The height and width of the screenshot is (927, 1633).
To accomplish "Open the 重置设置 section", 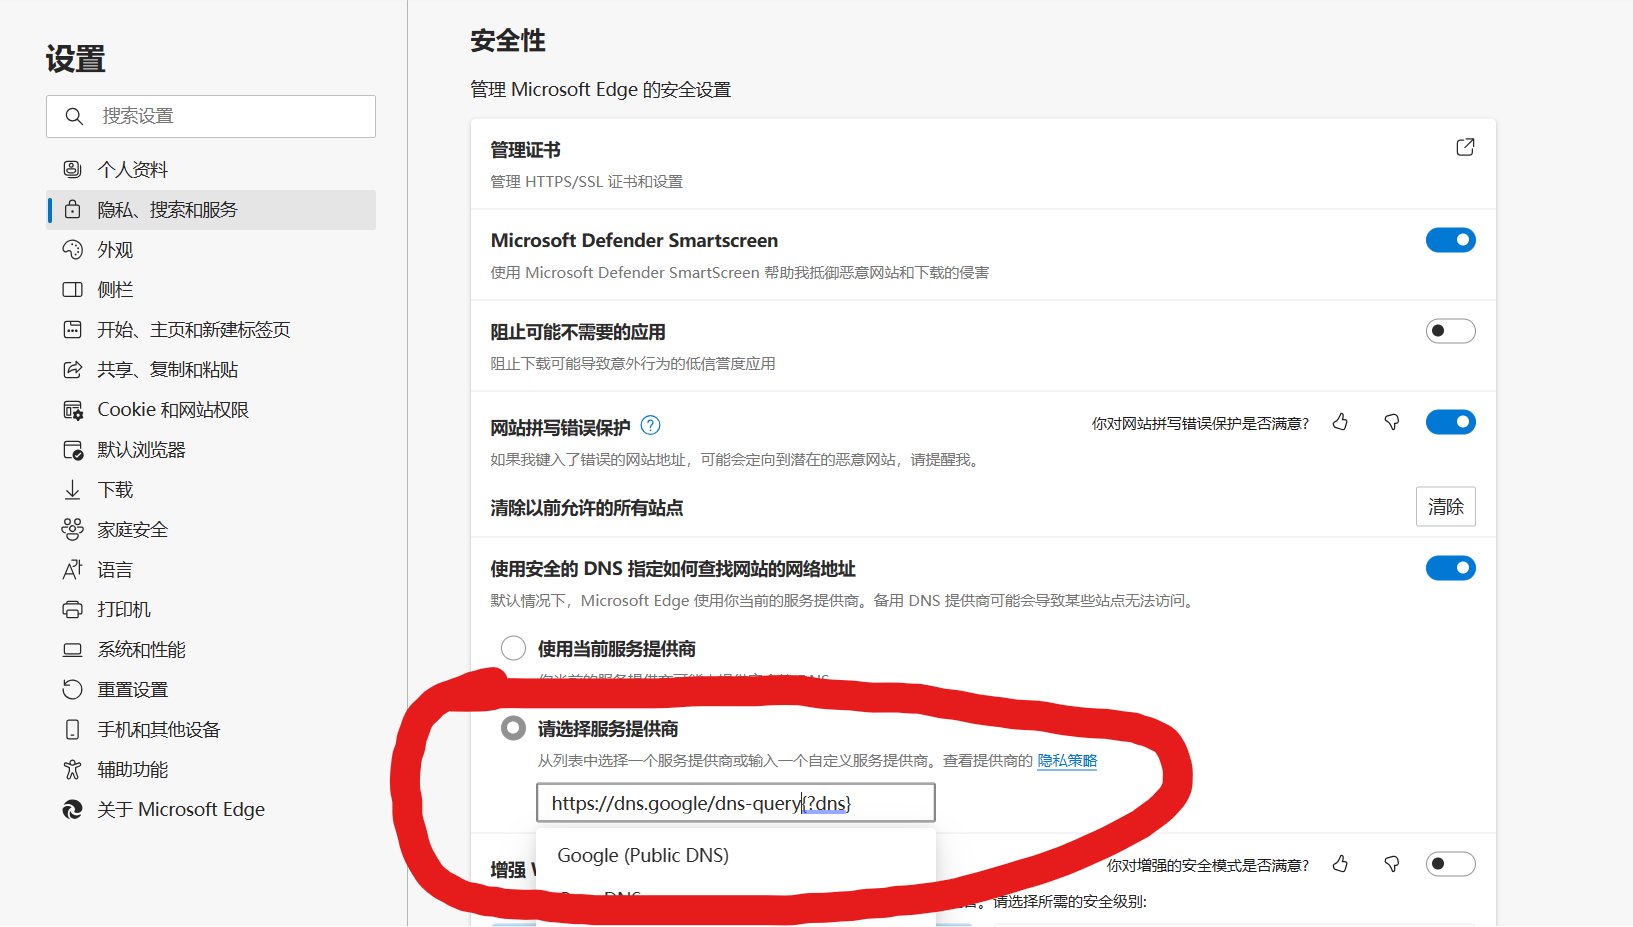I will 211,689.
